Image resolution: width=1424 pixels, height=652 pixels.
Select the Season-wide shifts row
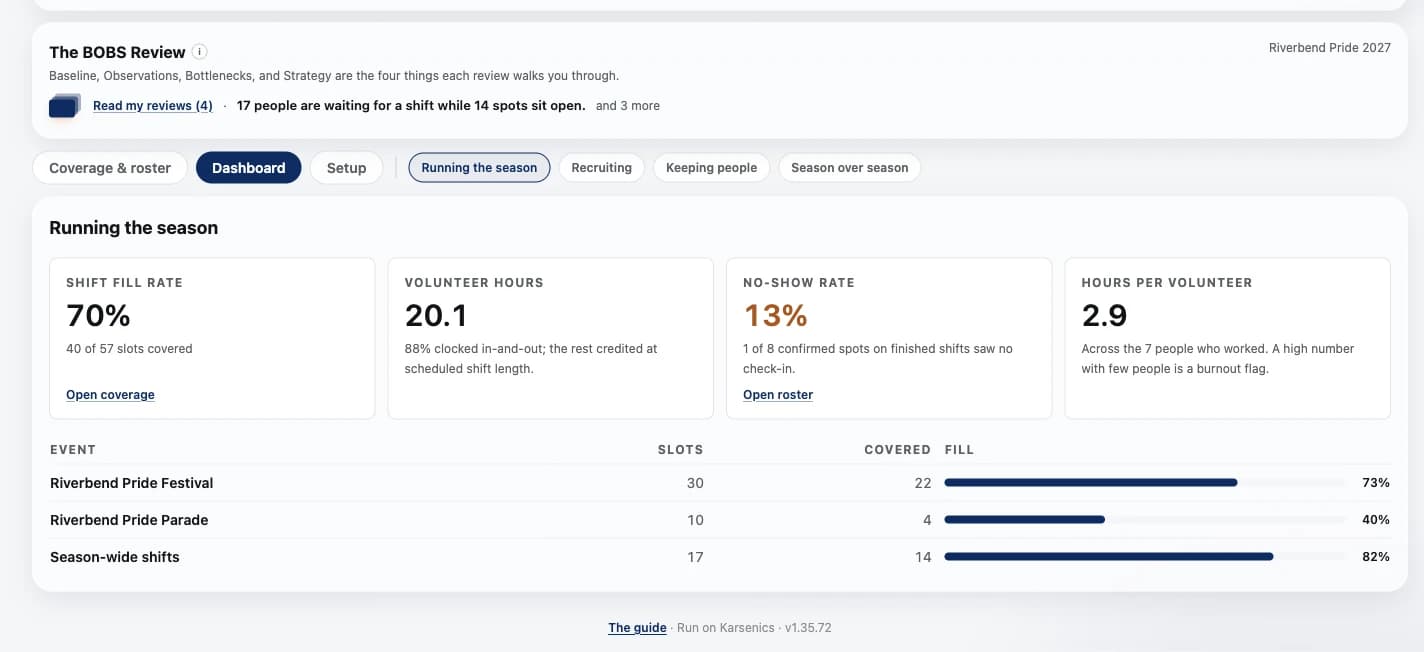720,557
